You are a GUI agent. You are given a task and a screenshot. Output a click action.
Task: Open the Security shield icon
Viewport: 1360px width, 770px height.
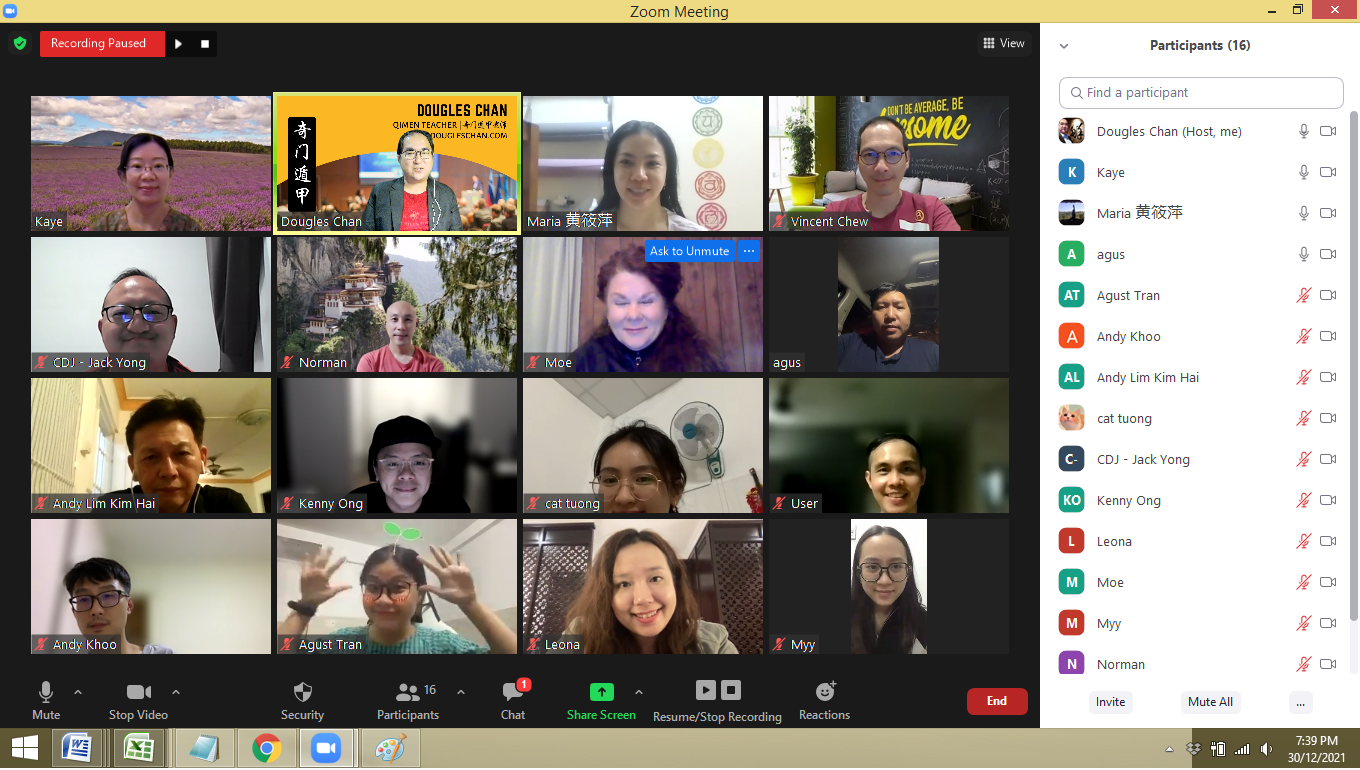(x=302, y=693)
